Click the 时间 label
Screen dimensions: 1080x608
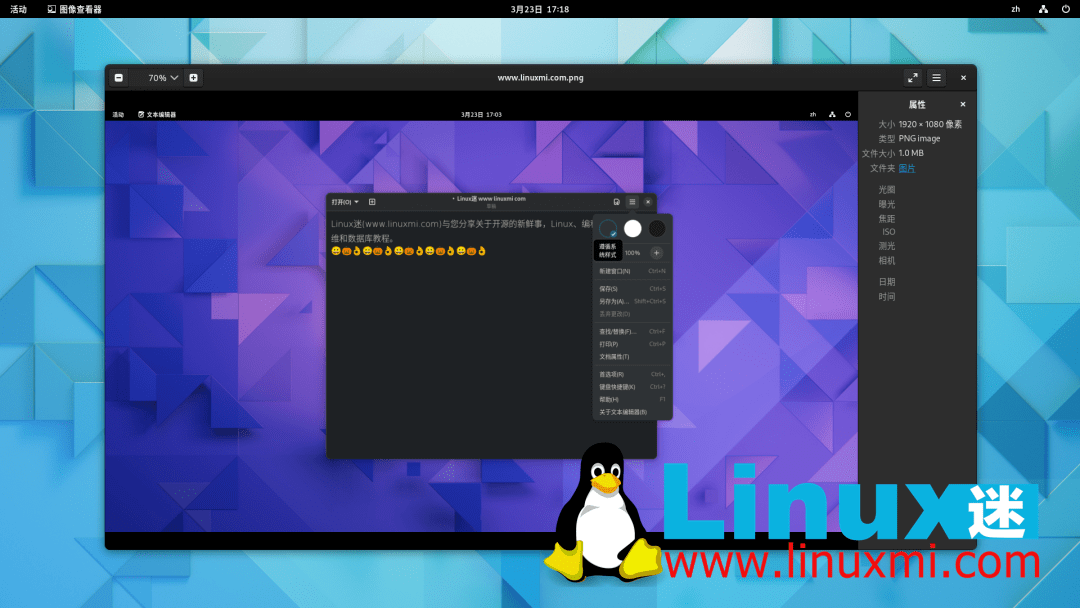tap(886, 297)
